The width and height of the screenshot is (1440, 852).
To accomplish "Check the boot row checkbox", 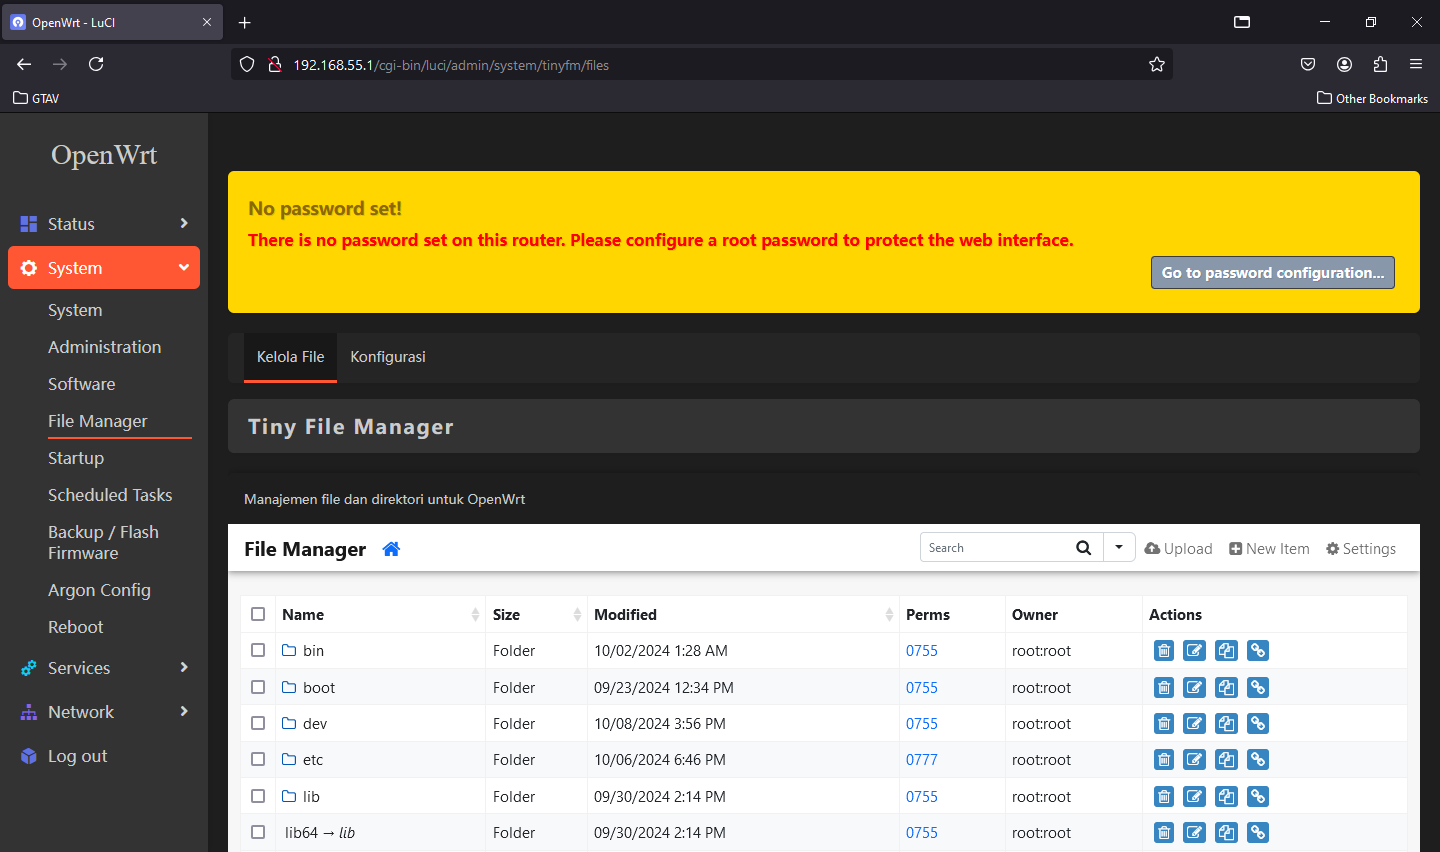I will (258, 687).
